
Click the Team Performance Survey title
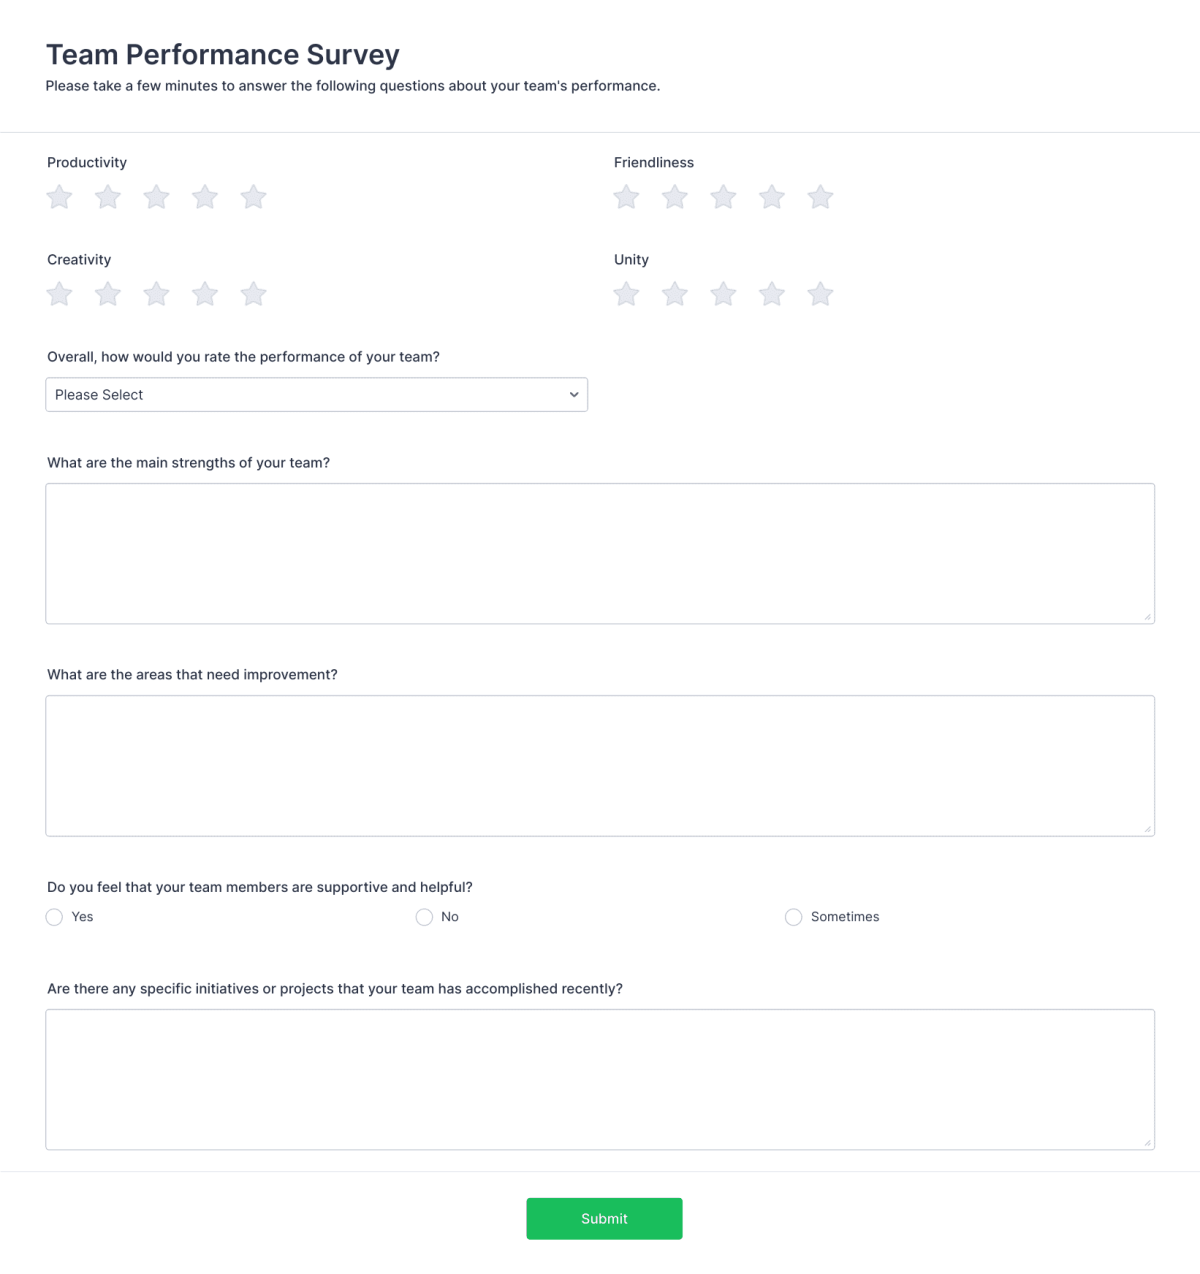click(222, 55)
